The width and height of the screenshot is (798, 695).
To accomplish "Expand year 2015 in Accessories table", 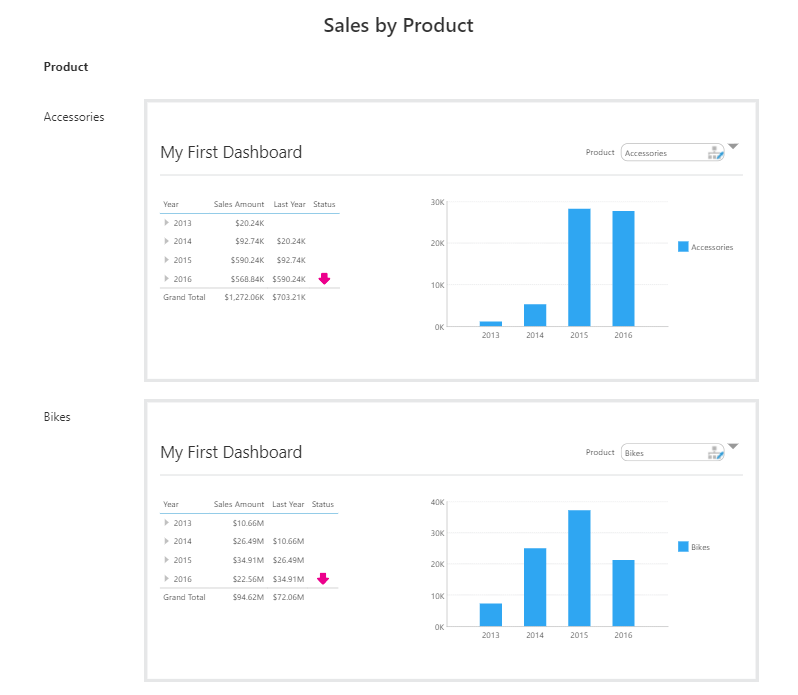I will [x=167, y=260].
